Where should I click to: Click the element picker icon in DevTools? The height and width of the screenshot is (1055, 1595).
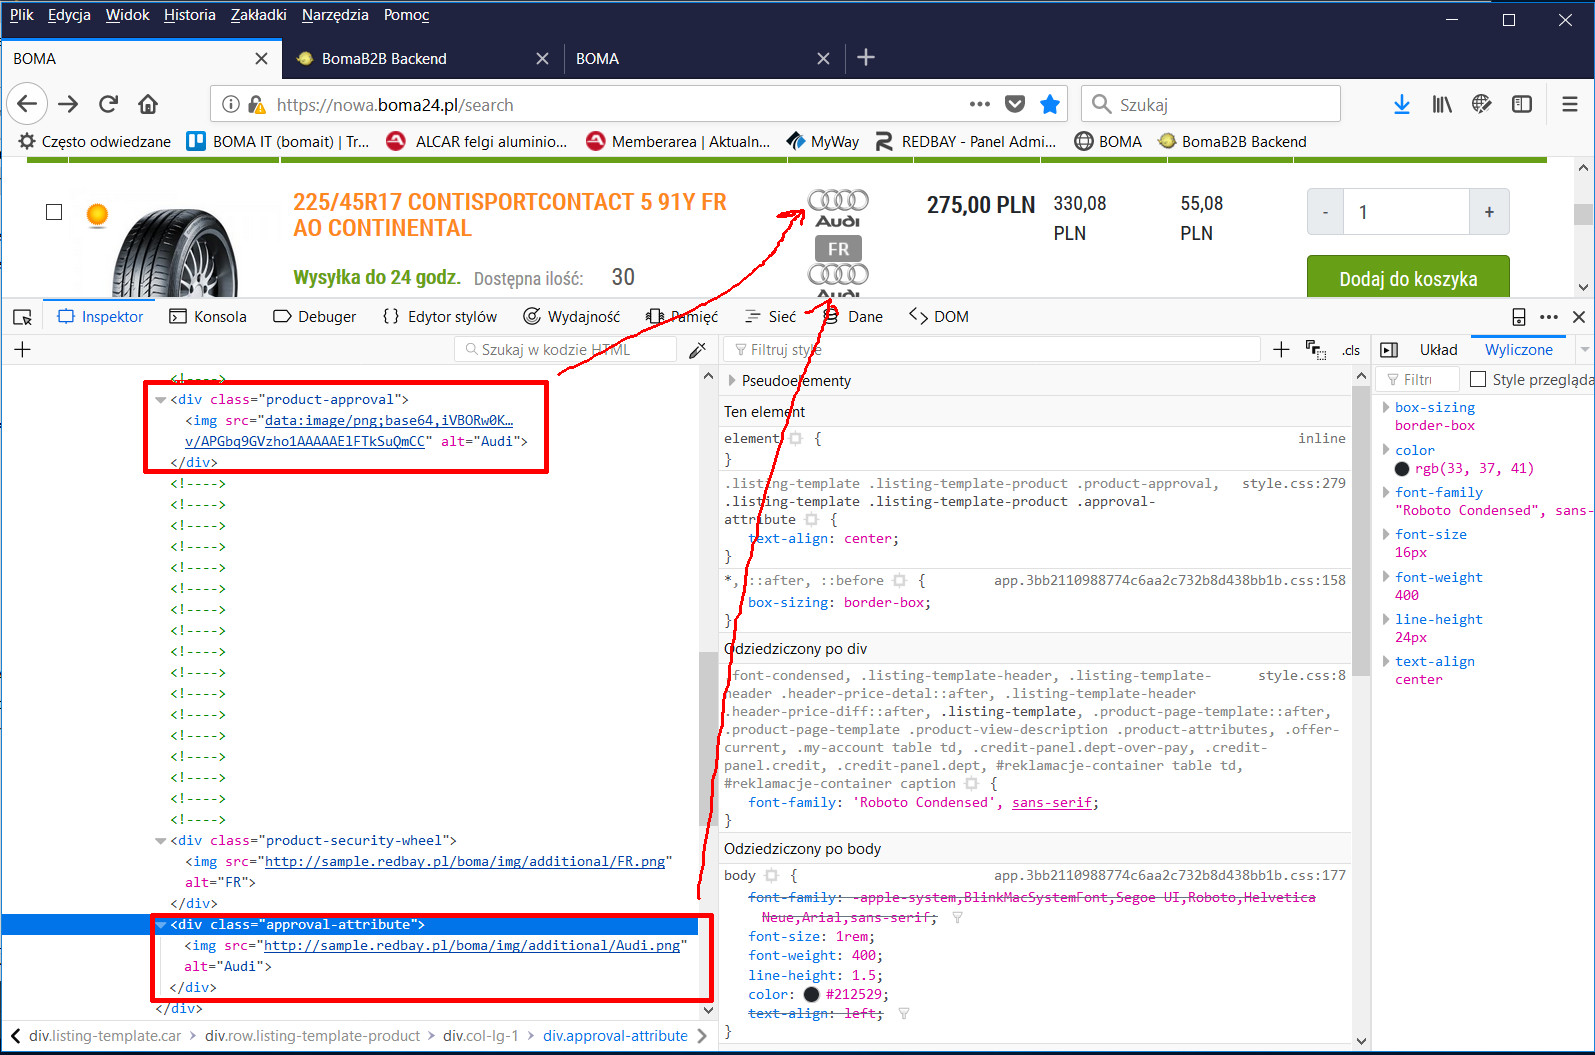click(22, 317)
